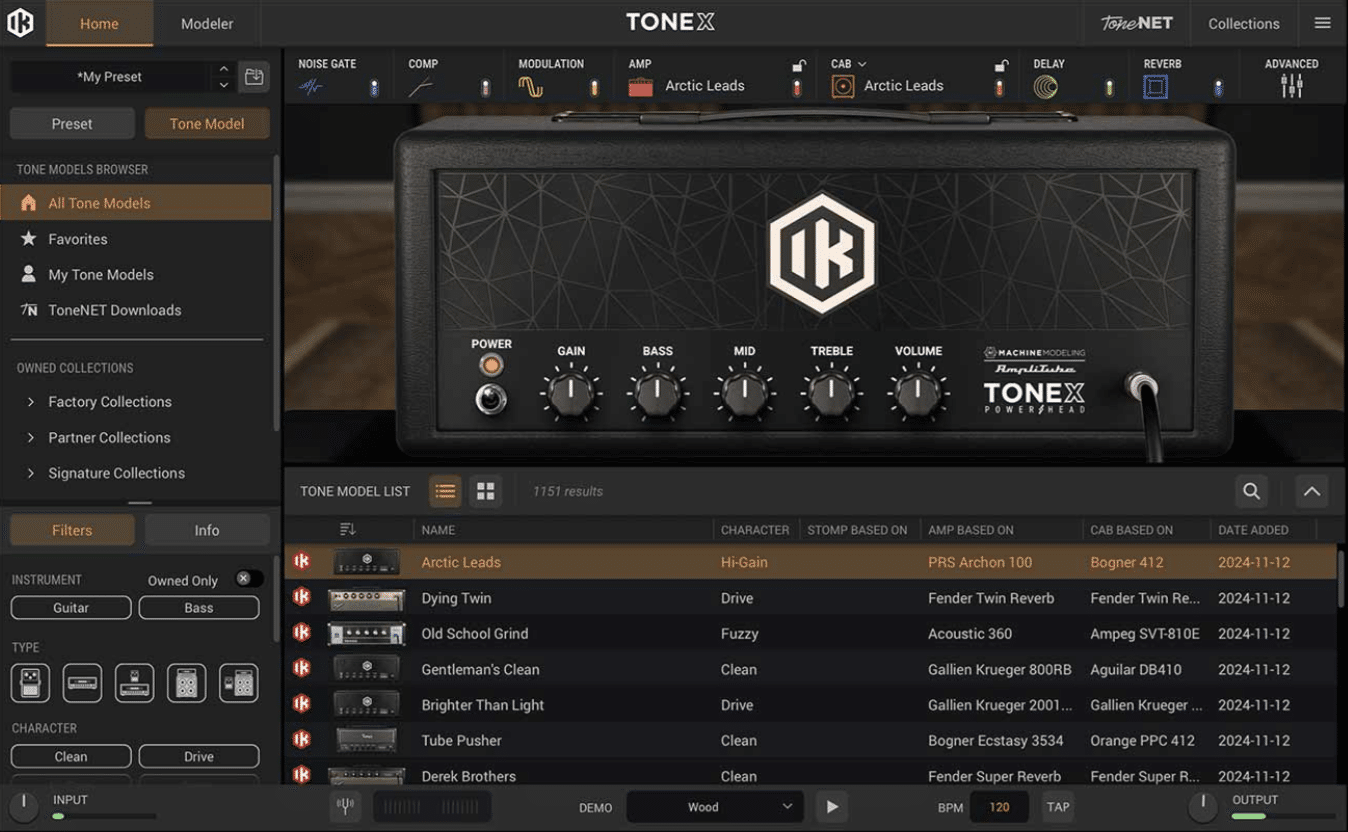Viewport: 1348px width, 832px height.
Task: Toggle the CAB lock icon
Action: (1000, 66)
